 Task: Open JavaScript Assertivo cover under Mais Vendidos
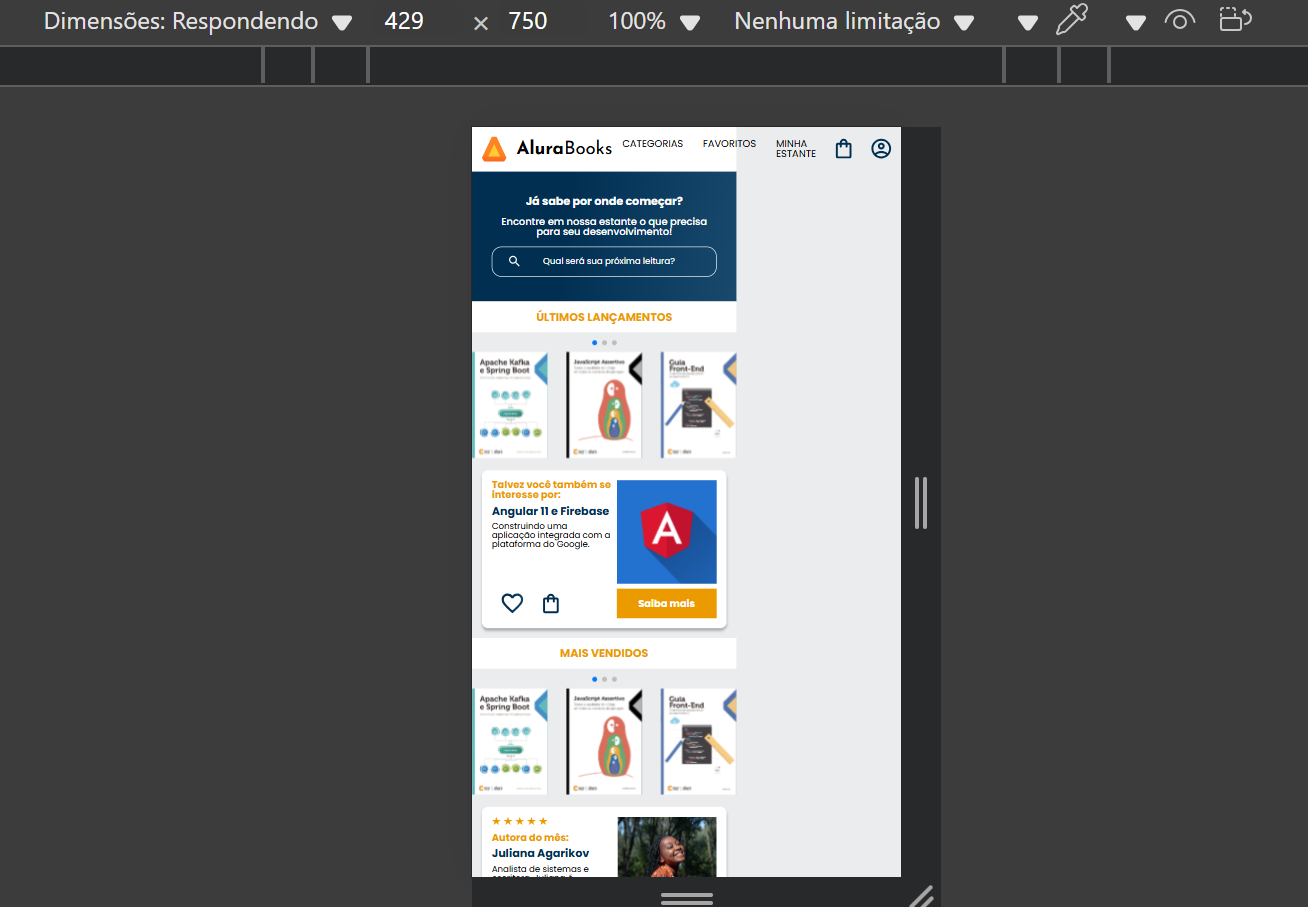click(x=604, y=741)
